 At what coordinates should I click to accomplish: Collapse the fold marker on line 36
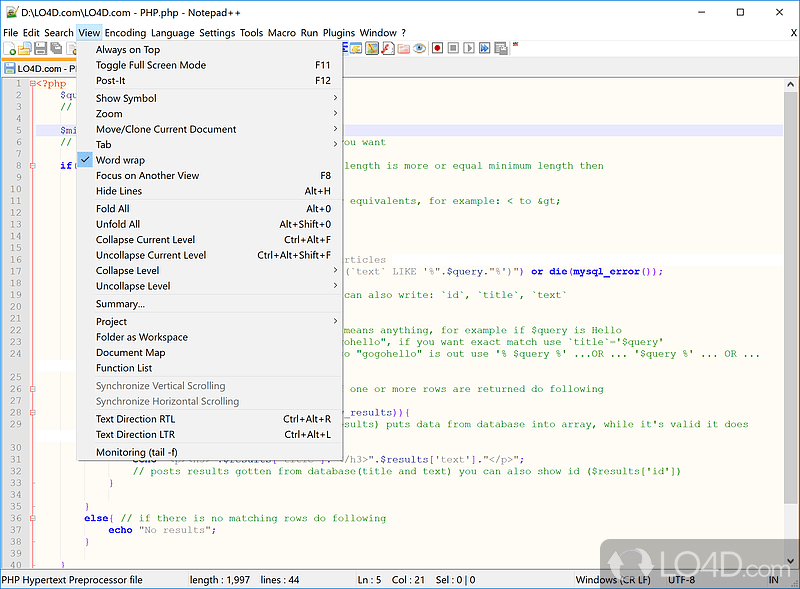(x=33, y=518)
